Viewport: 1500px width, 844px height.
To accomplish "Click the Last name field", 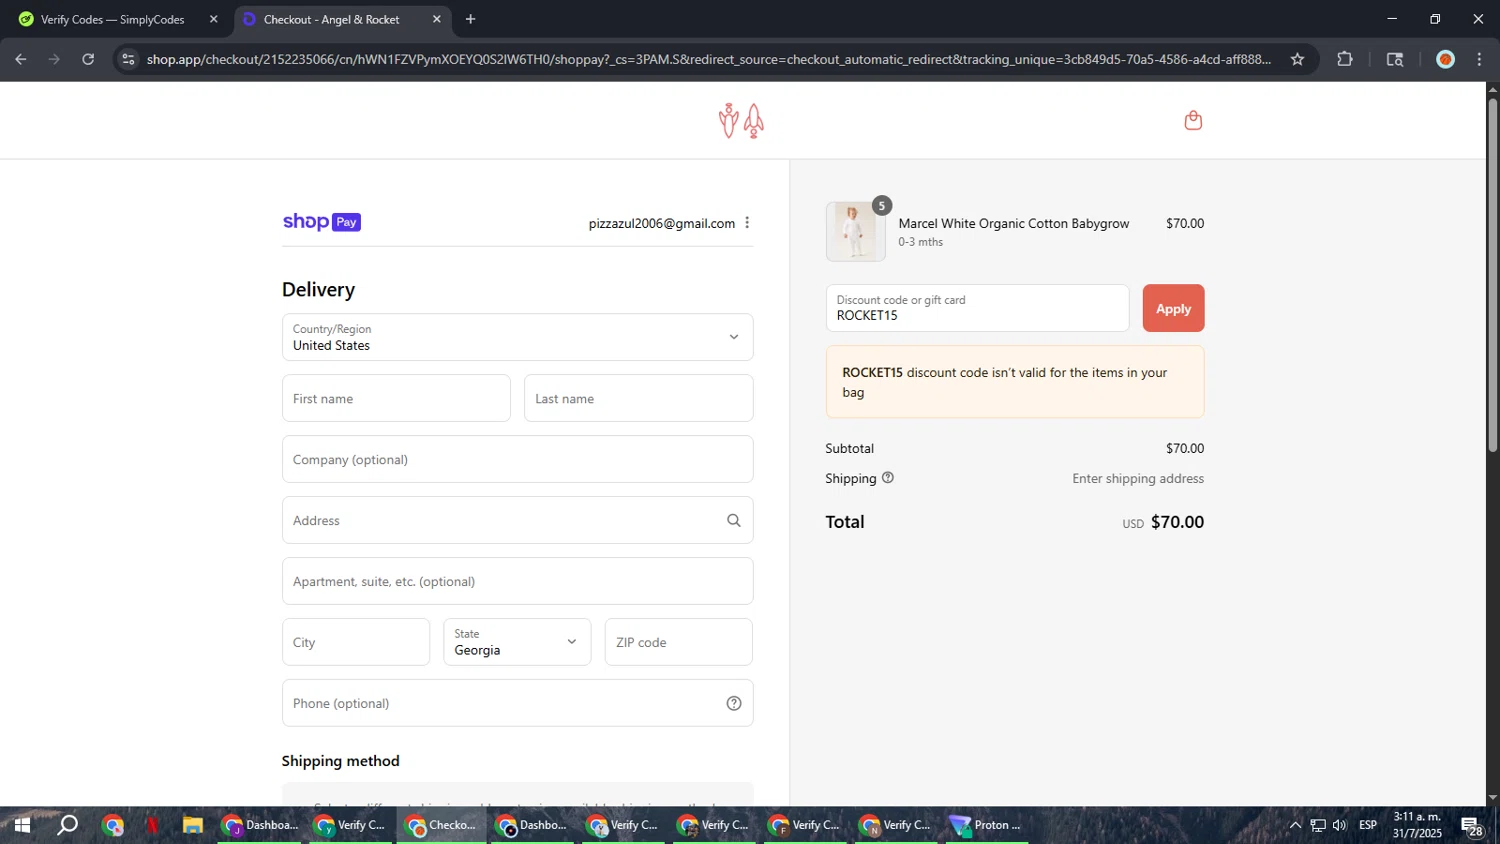I will 638,398.
